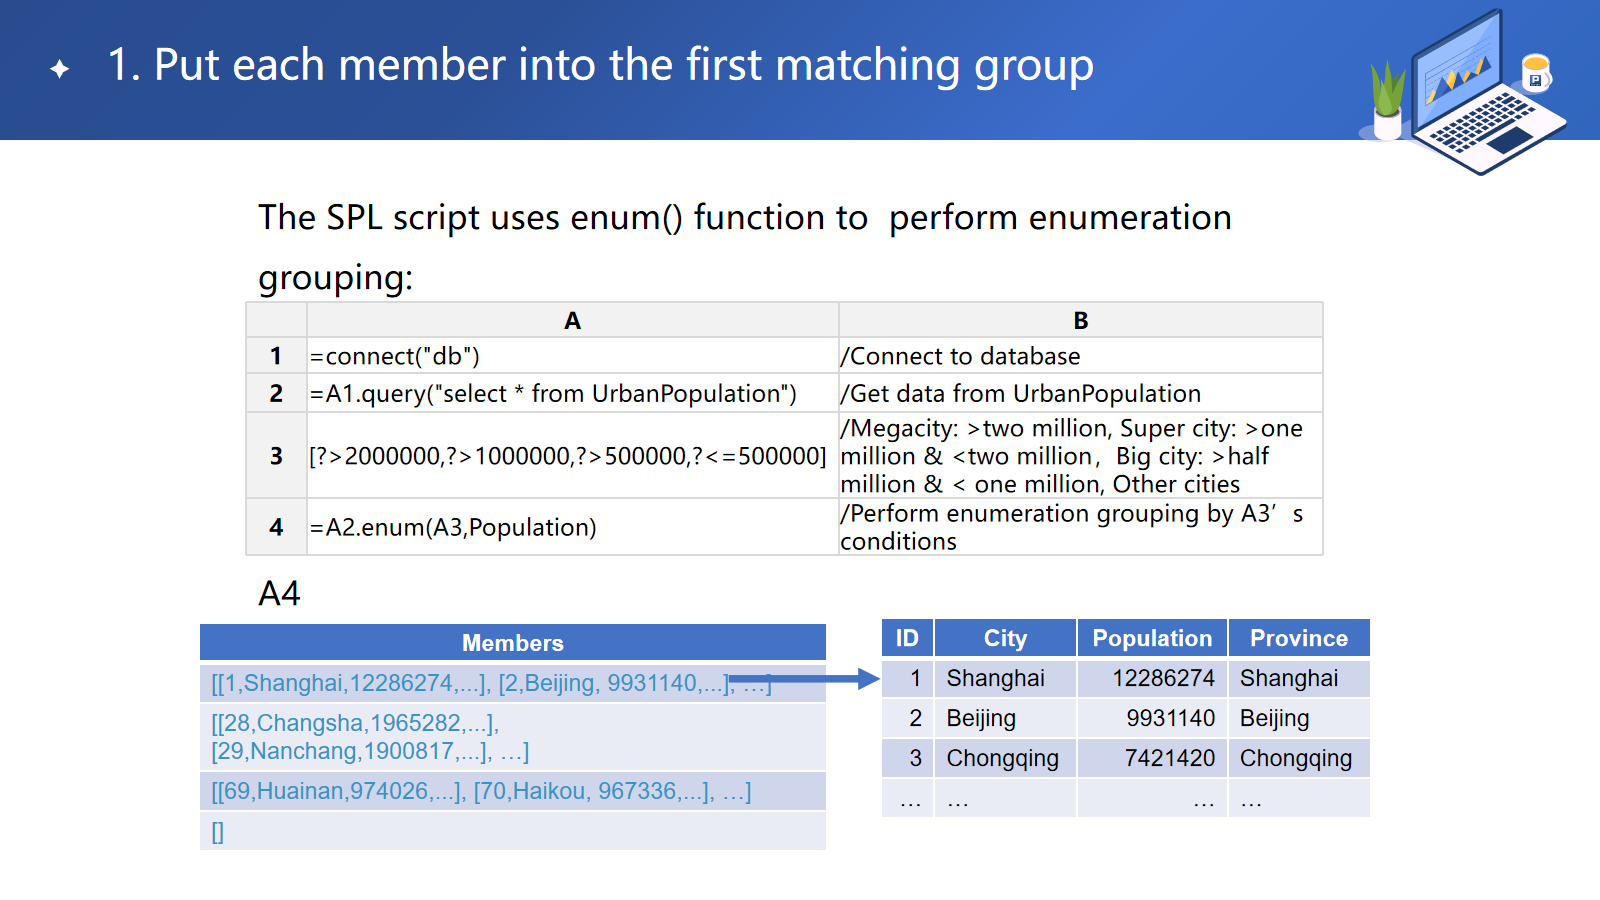Click the Province column header

[1298, 638]
